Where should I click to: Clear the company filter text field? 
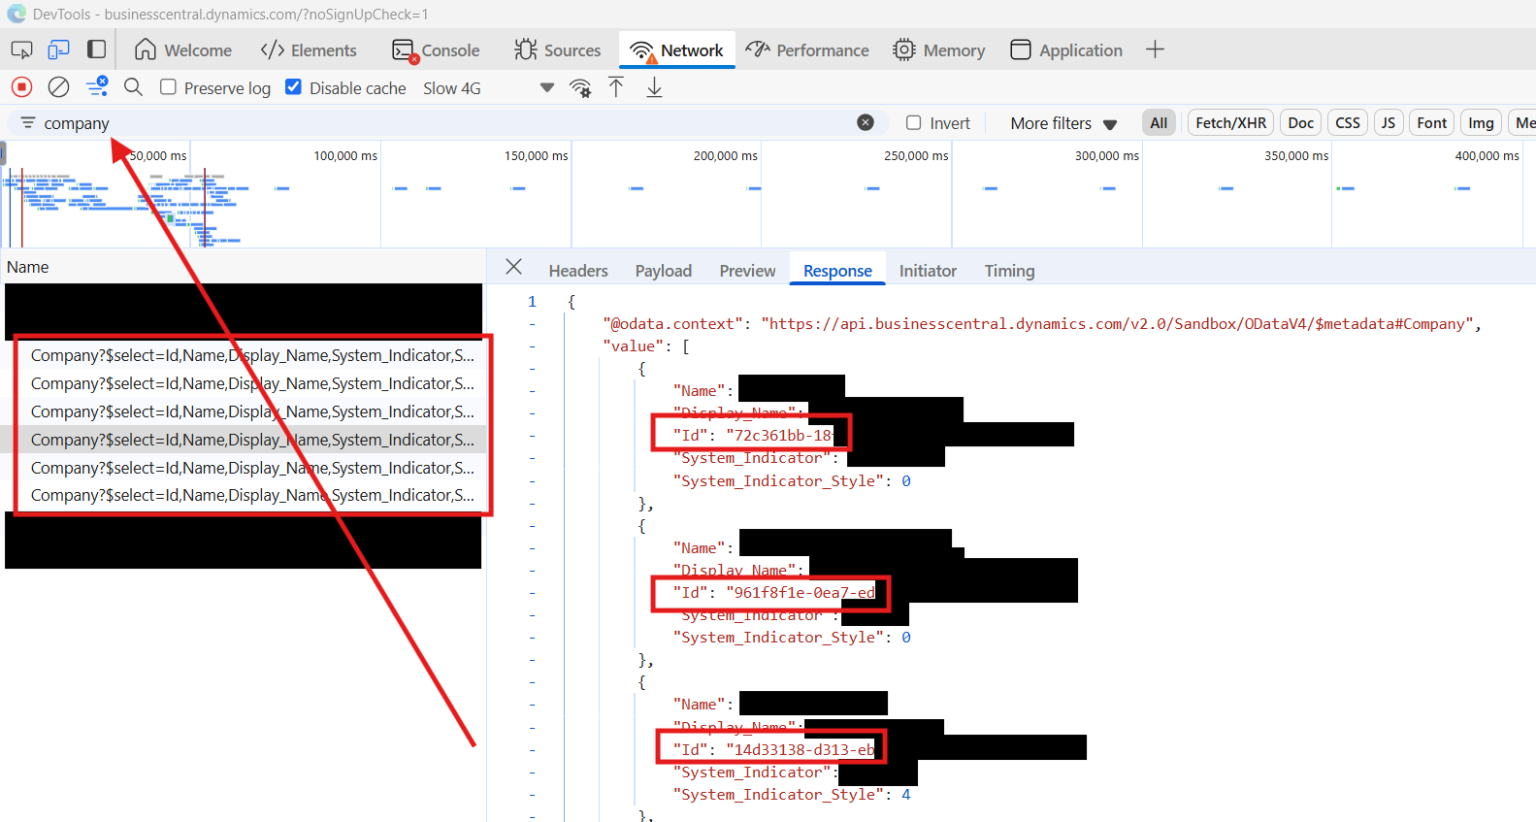click(x=866, y=122)
